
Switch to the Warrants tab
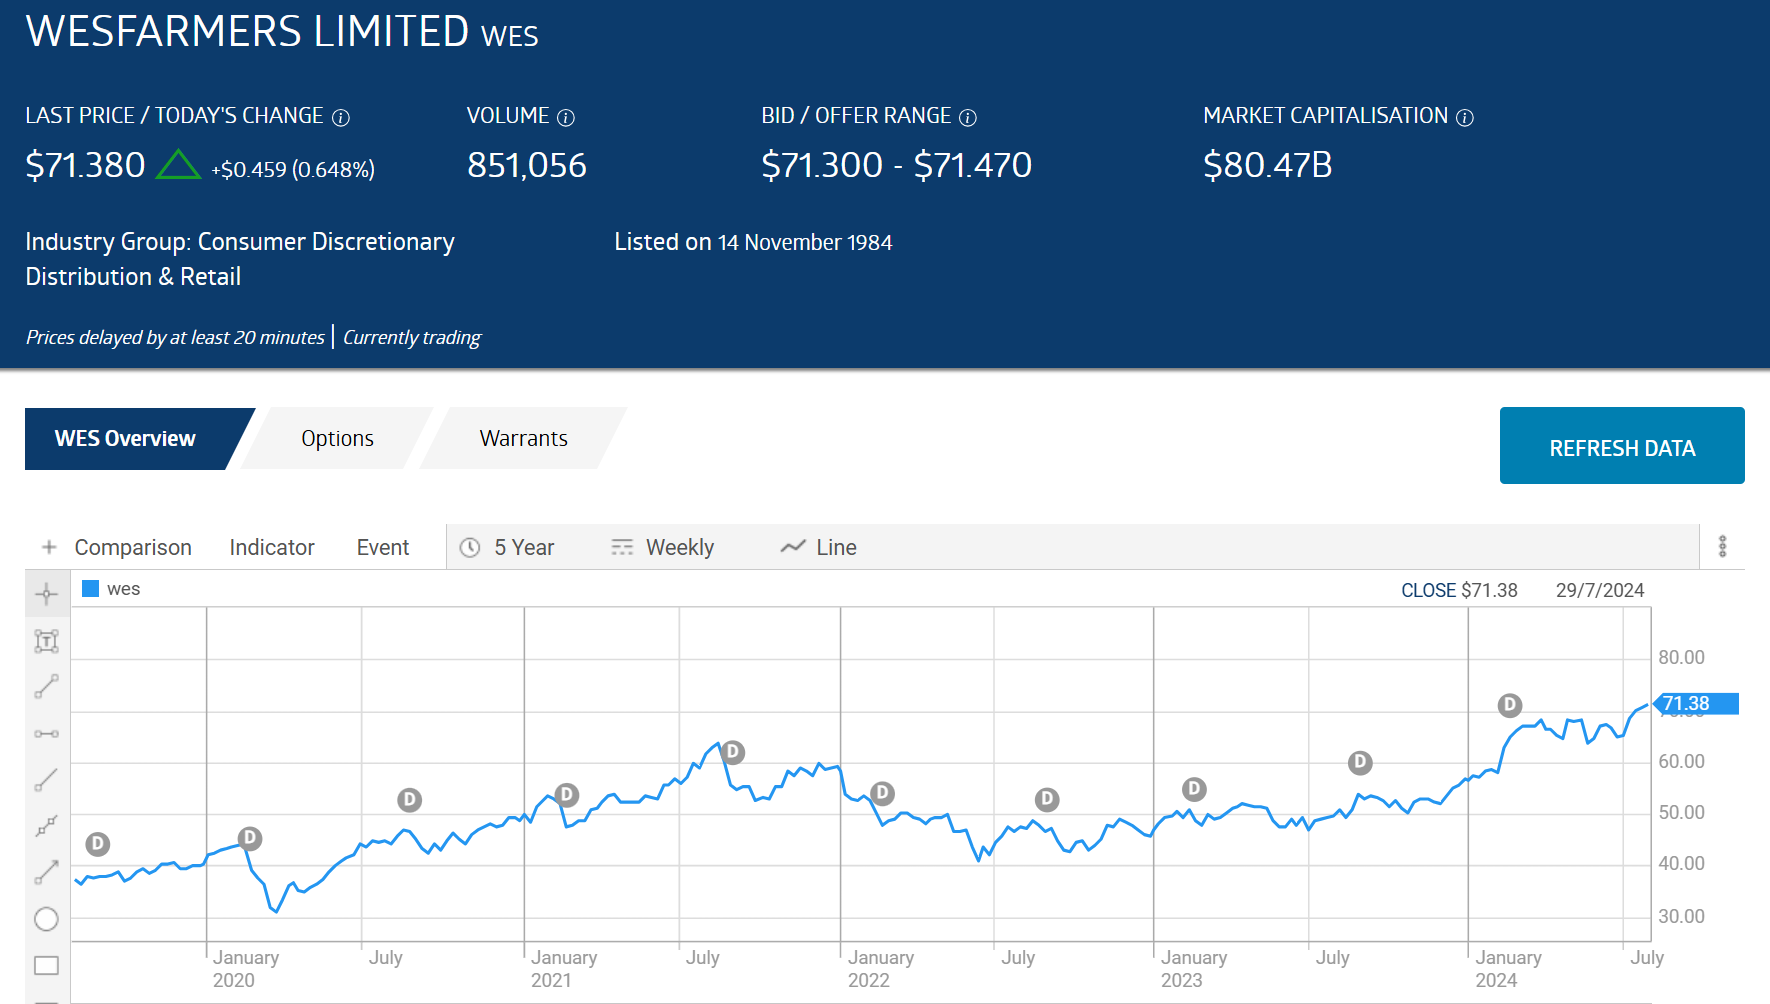pyautogui.click(x=523, y=438)
